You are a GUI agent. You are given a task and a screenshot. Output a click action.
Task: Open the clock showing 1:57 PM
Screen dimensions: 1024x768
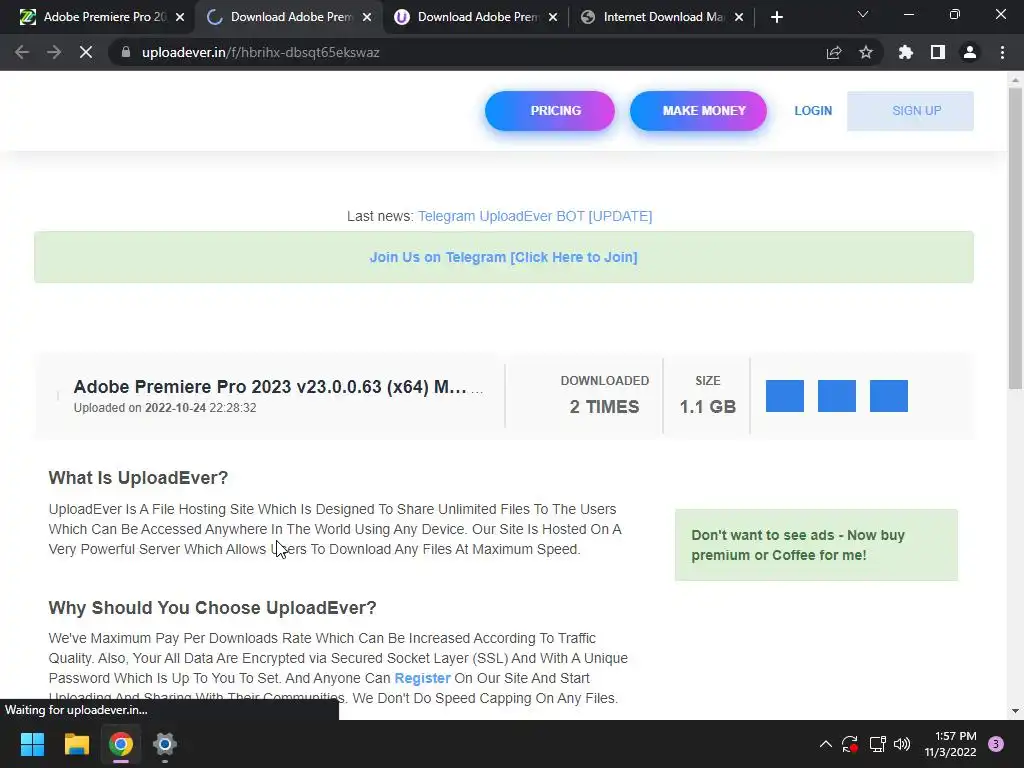pos(950,744)
